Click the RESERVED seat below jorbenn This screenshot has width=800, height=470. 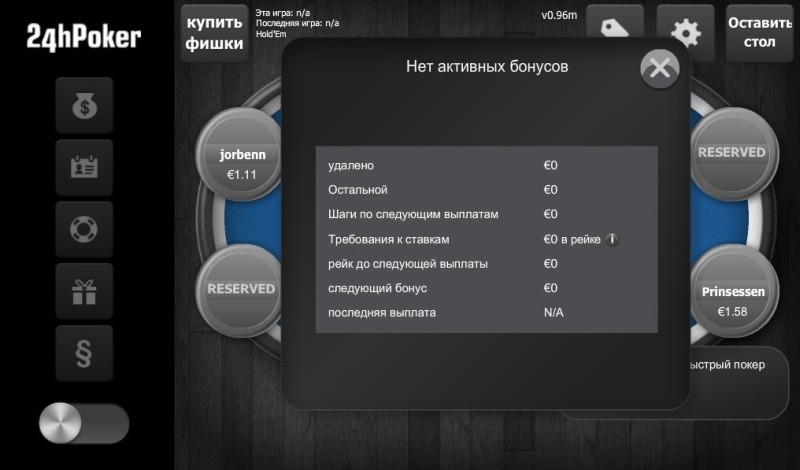(x=242, y=291)
